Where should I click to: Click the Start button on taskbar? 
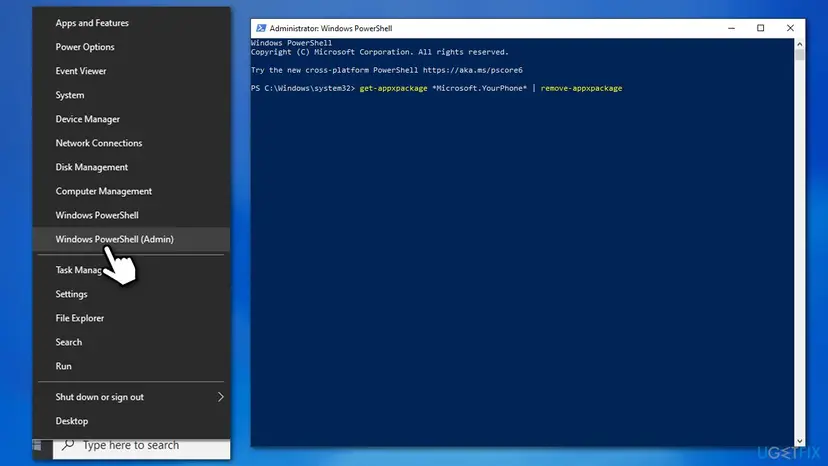[x=37, y=445]
